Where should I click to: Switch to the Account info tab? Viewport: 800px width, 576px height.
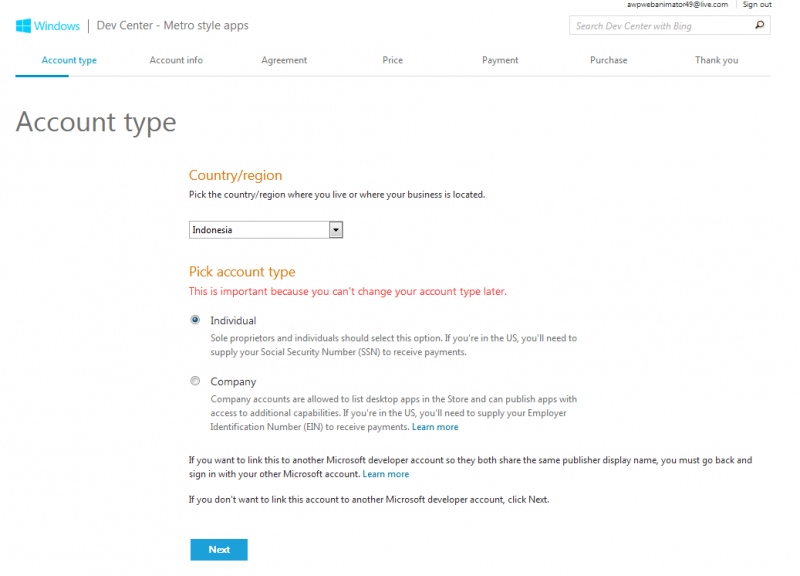point(176,60)
